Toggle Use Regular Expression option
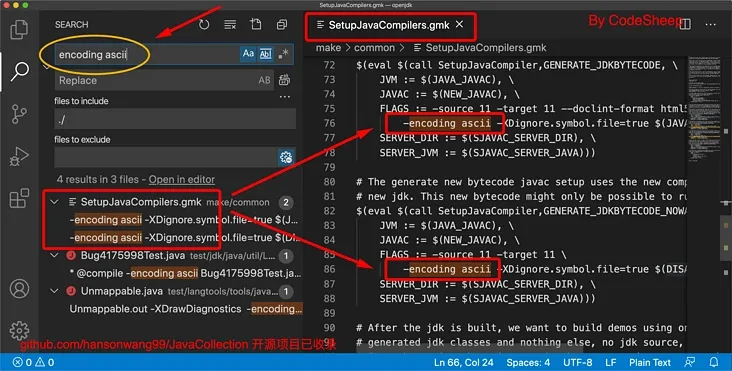This screenshot has height=371, width=732. point(283,54)
